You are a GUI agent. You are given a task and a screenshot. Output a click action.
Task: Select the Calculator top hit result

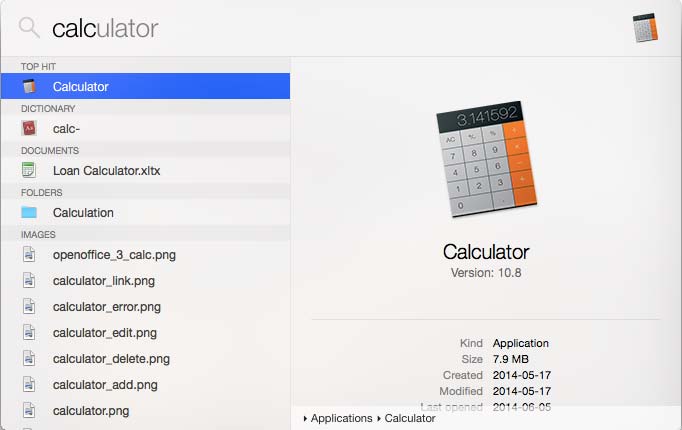81,86
